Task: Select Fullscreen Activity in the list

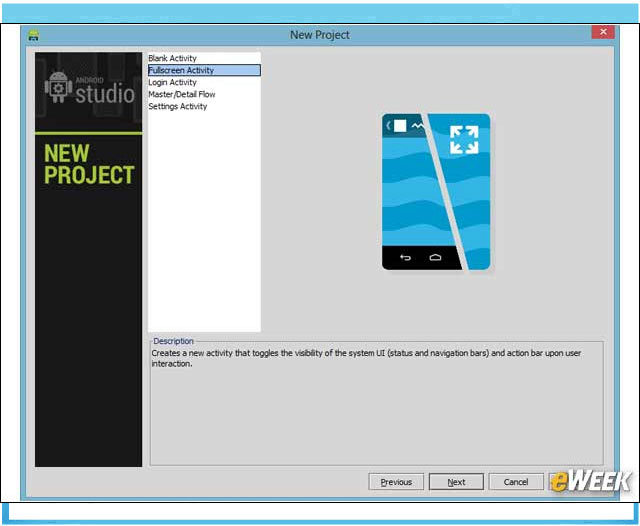Action: point(204,70)
